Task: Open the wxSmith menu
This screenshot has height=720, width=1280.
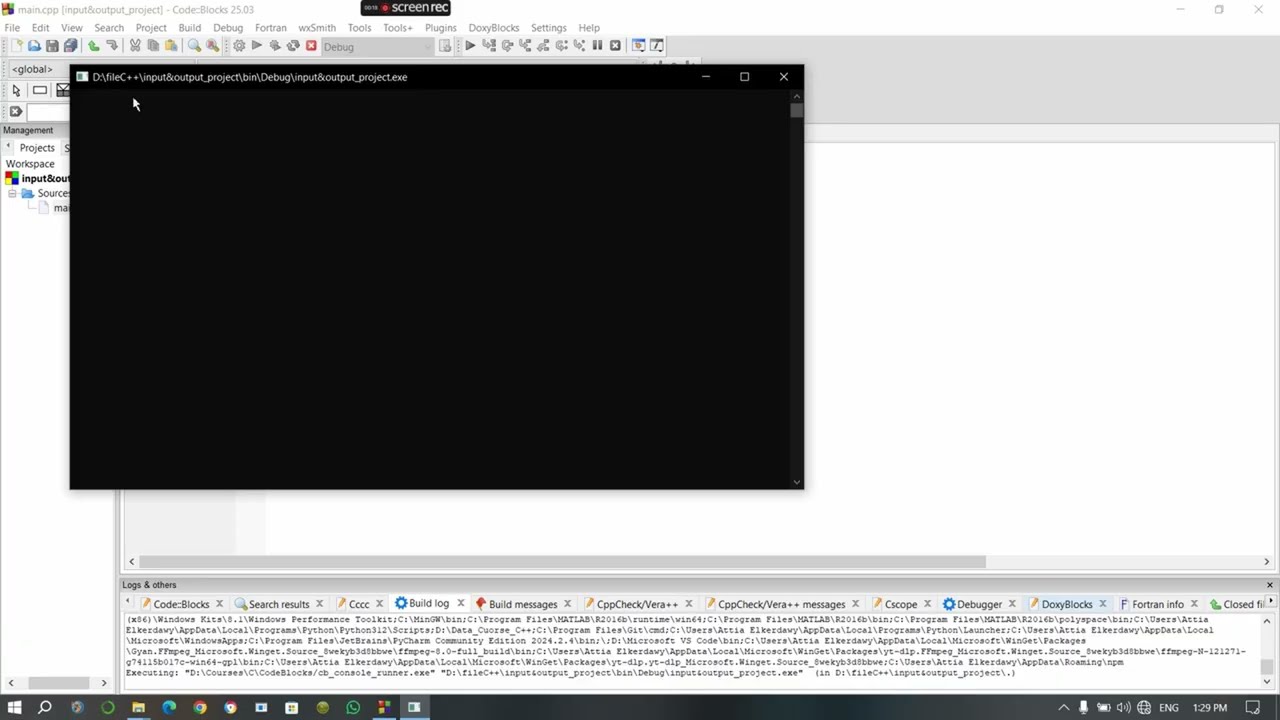Action: [317, 28]
